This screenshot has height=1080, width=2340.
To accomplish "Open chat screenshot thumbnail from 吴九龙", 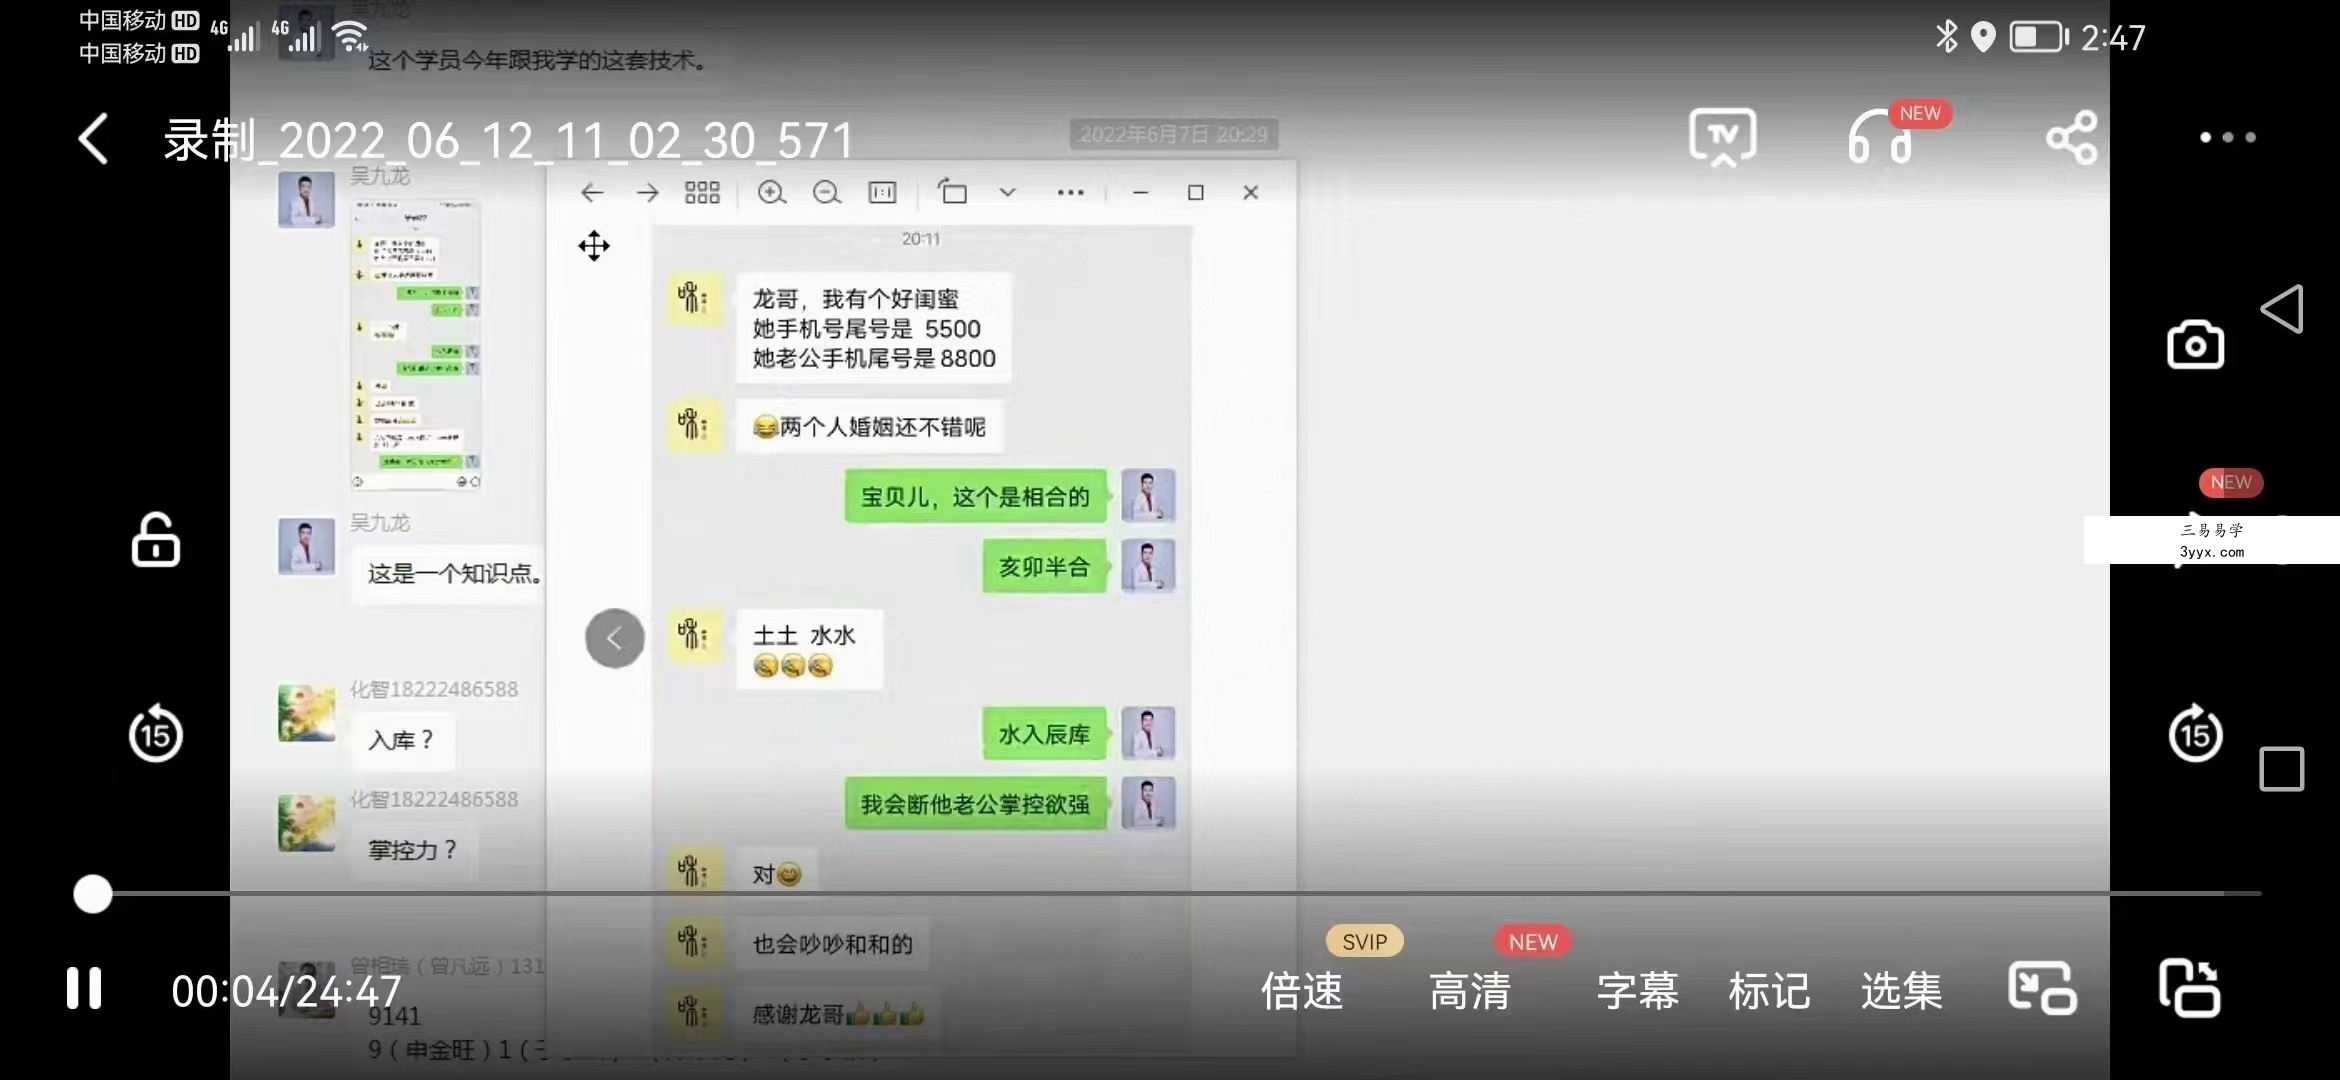I will (416, 344).
